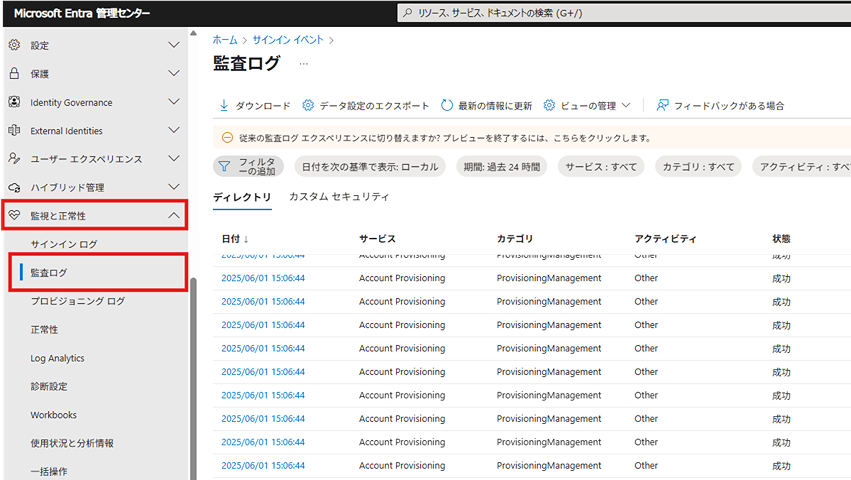Select 監査ログ in sidebar
The height and width of the screenshot is (480, 851).
tap(98, 273)
